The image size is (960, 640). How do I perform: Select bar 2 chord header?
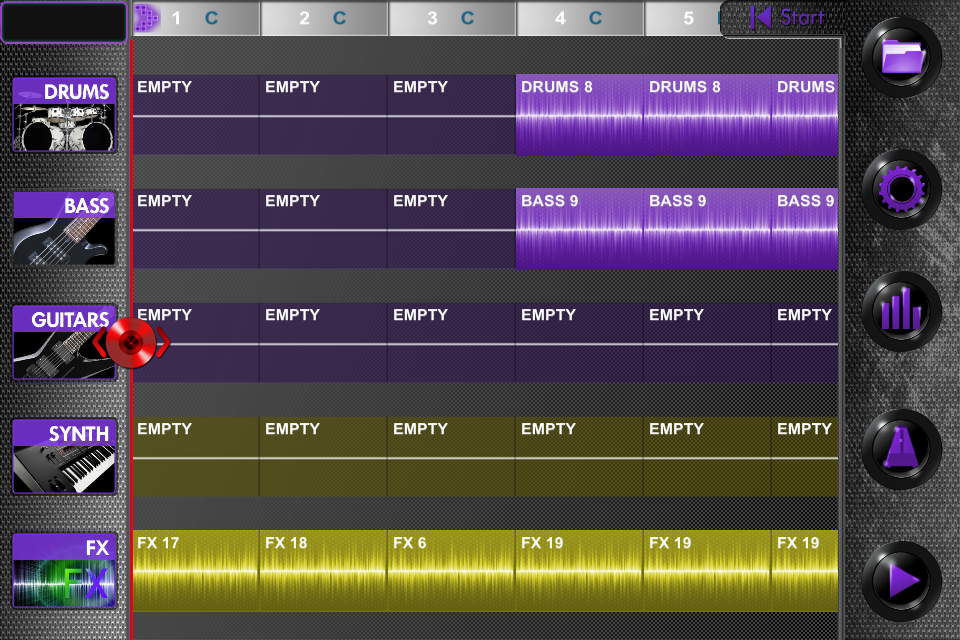point(324,18)
